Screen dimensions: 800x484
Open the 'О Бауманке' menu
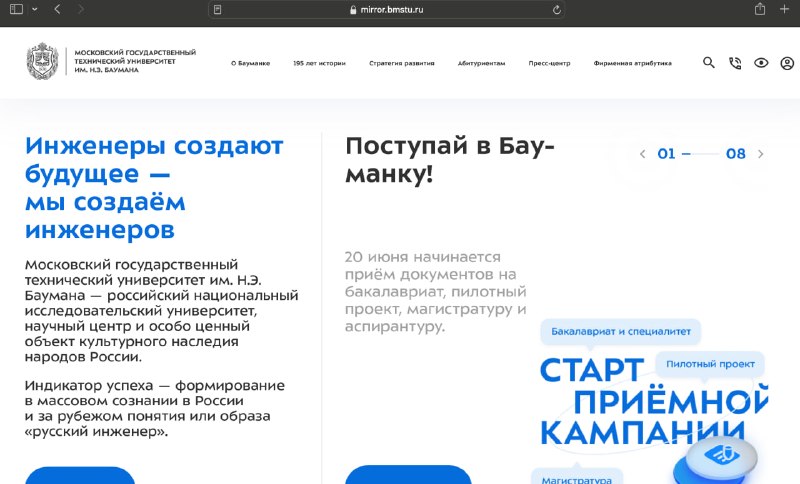point(251,63)
